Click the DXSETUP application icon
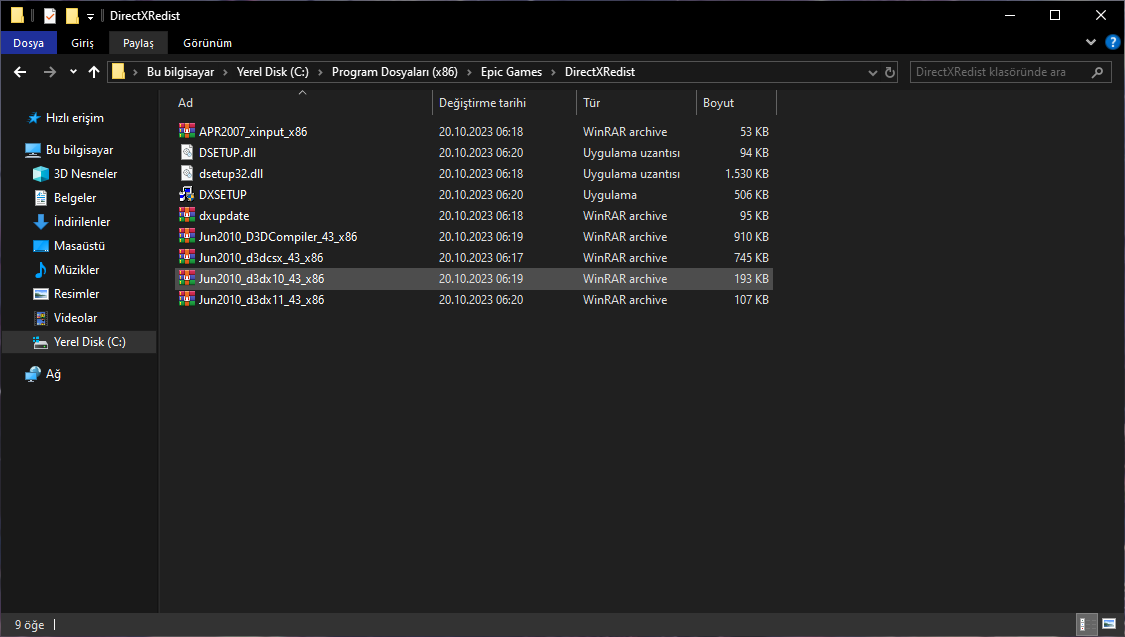This screenshot has height=637, width=1125. tap(187, 194)
